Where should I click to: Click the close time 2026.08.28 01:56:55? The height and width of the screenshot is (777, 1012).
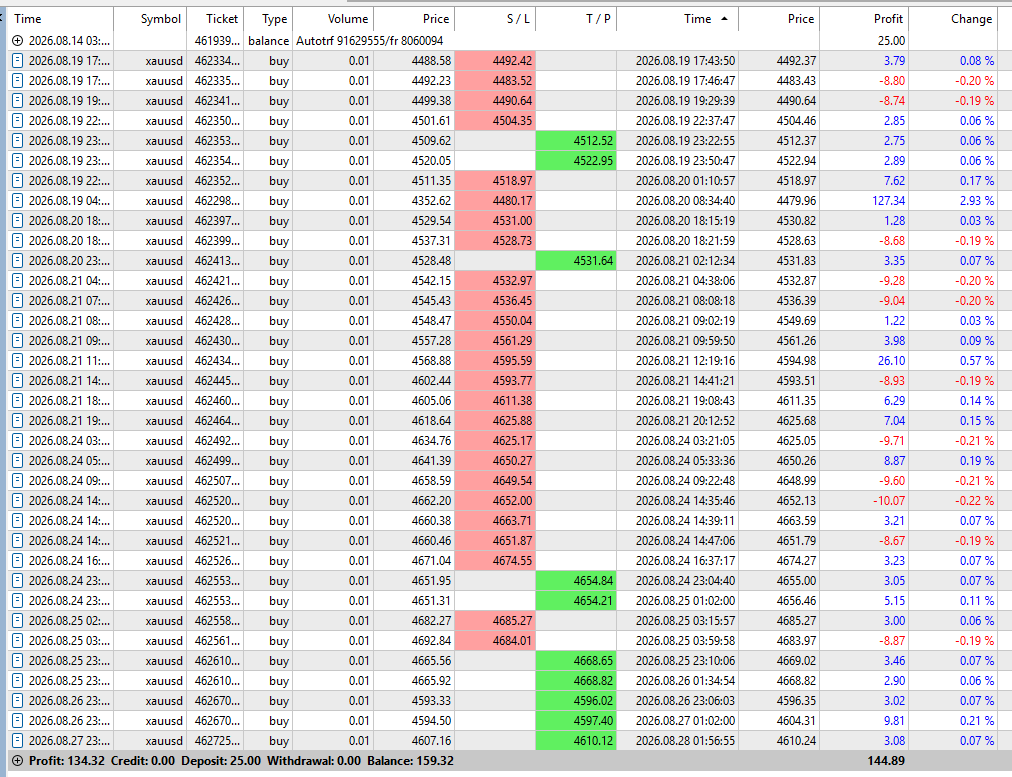(x=685, y=741)
